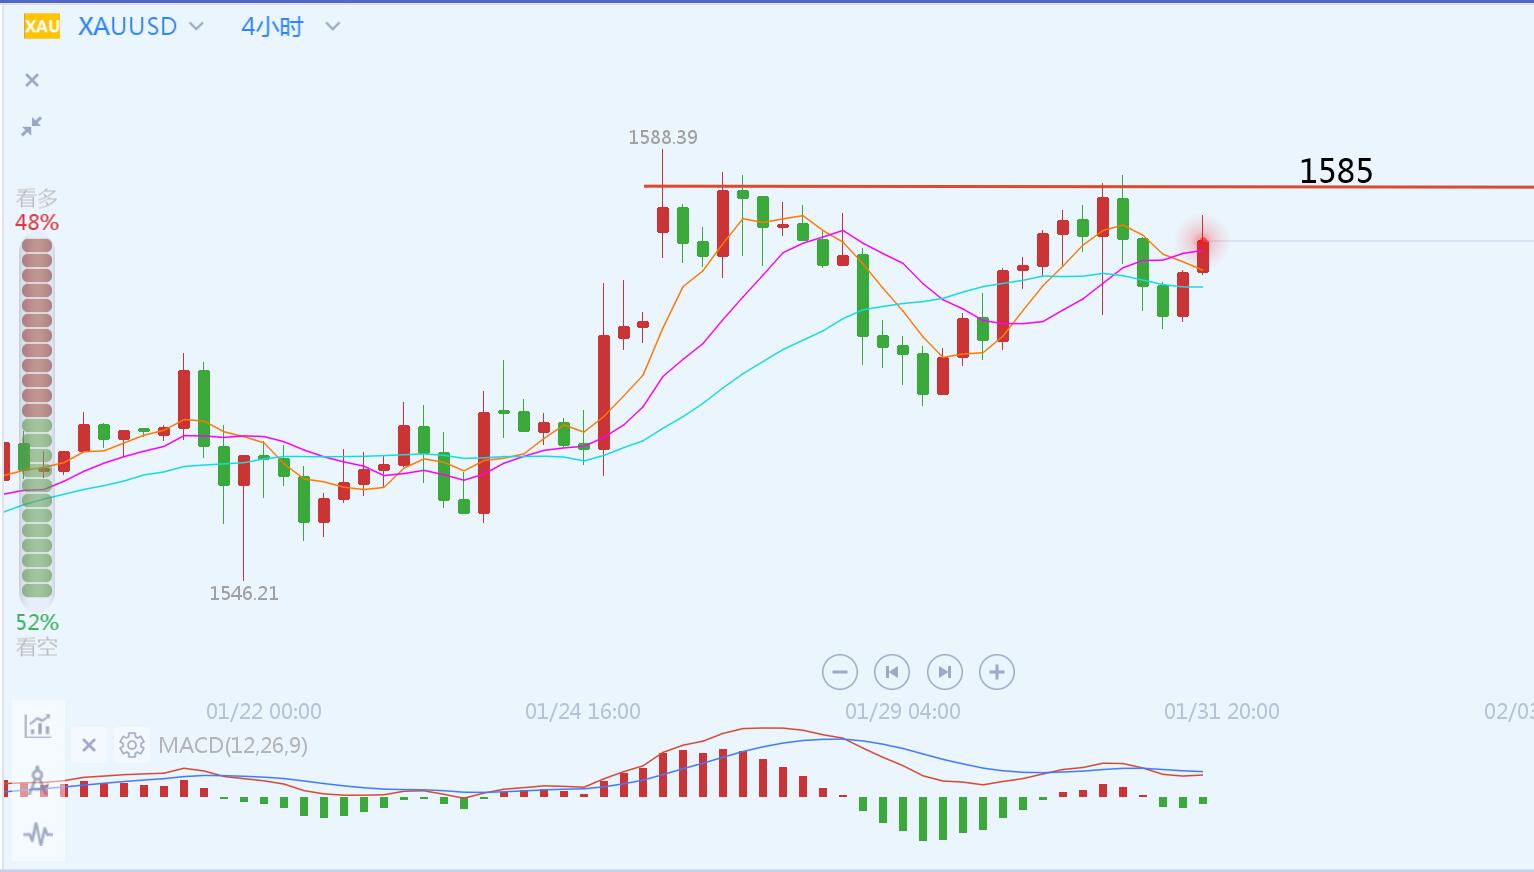Click the collapse chart arrows icon

pyautogui.click(x=32, y=126)
